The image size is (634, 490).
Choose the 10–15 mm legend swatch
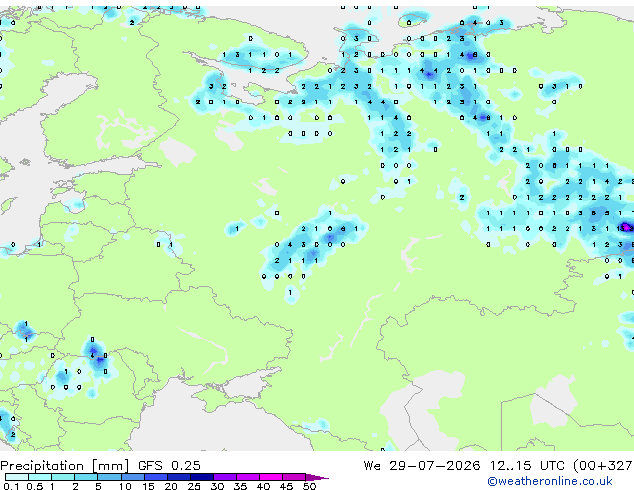(x=132, y=477)
